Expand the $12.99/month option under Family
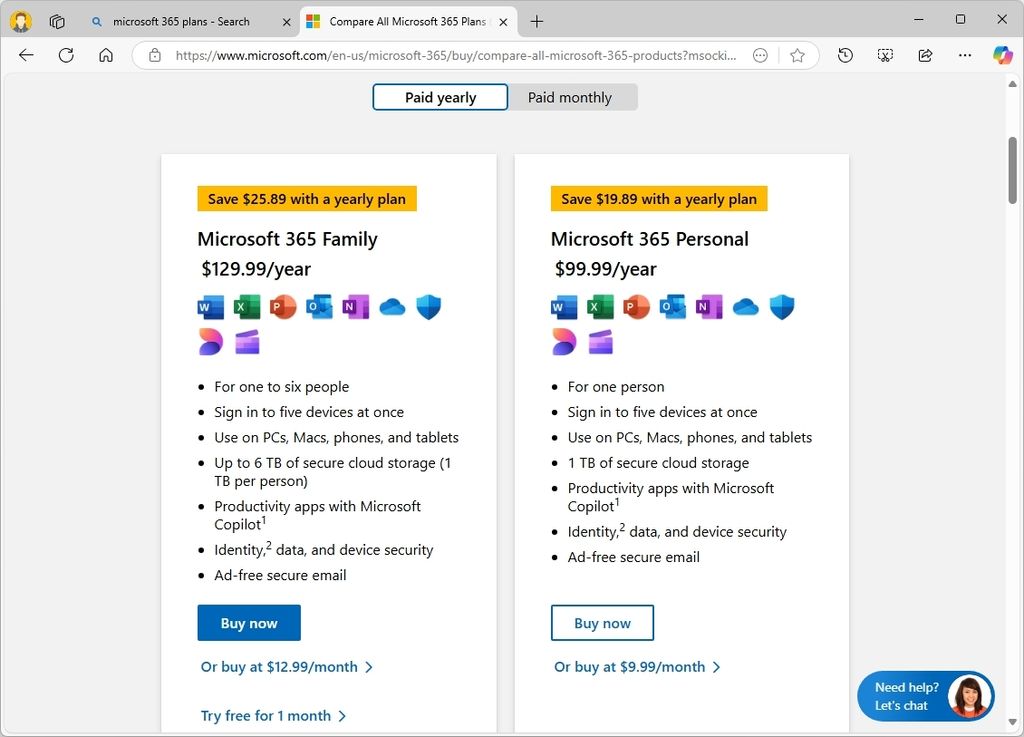The image size is (1024, 737). pos(287,666)
